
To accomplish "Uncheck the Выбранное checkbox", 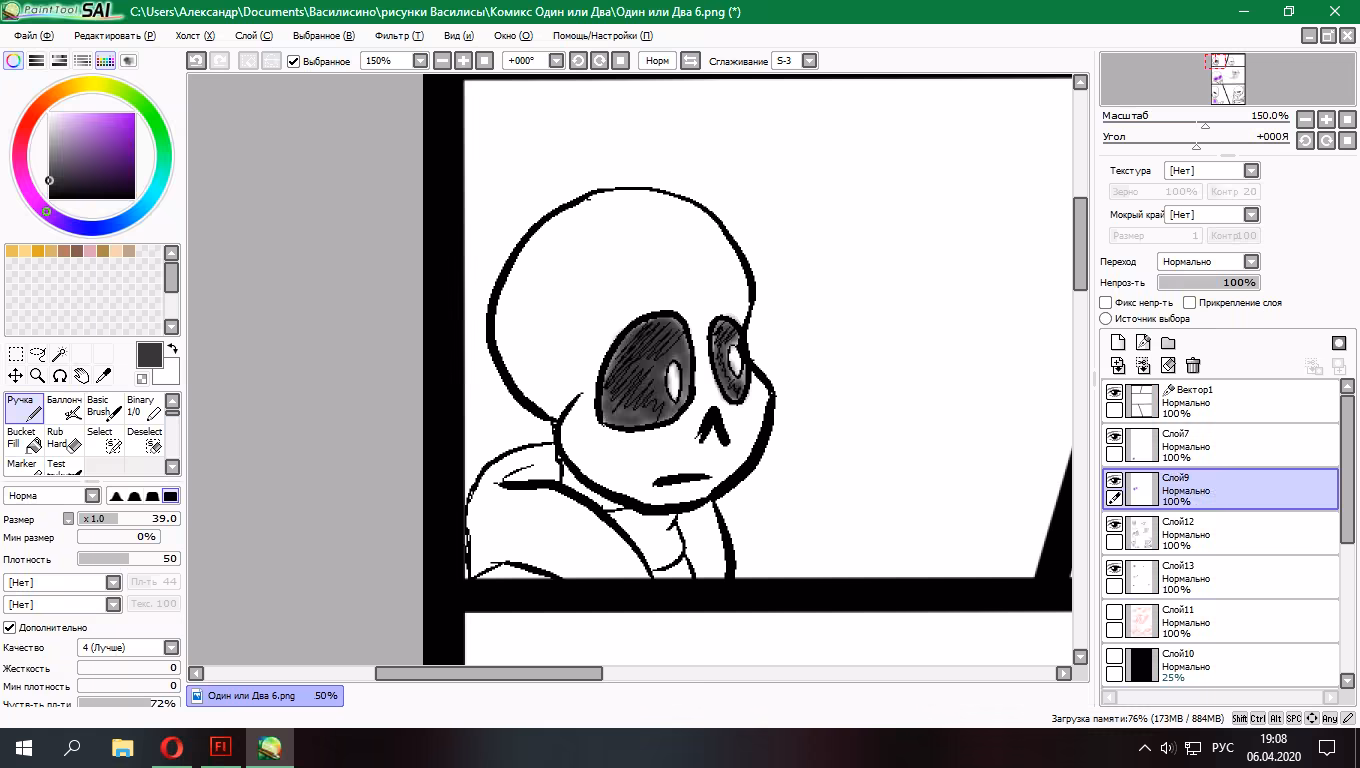I will [294, 61].
